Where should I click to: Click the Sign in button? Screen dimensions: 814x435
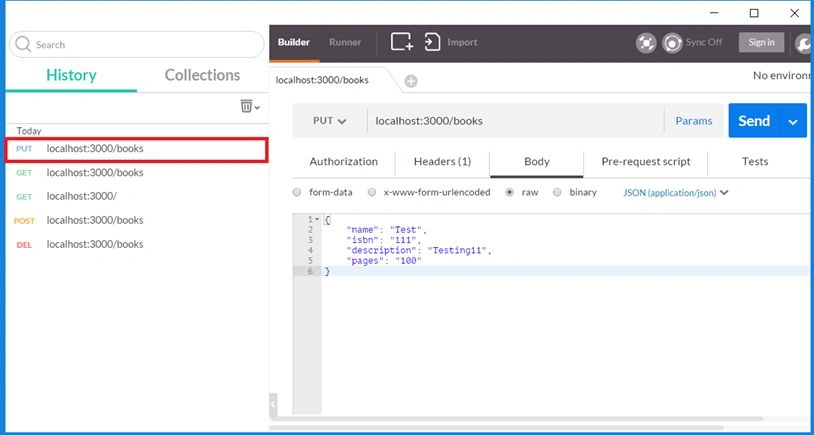pos(762,43)
